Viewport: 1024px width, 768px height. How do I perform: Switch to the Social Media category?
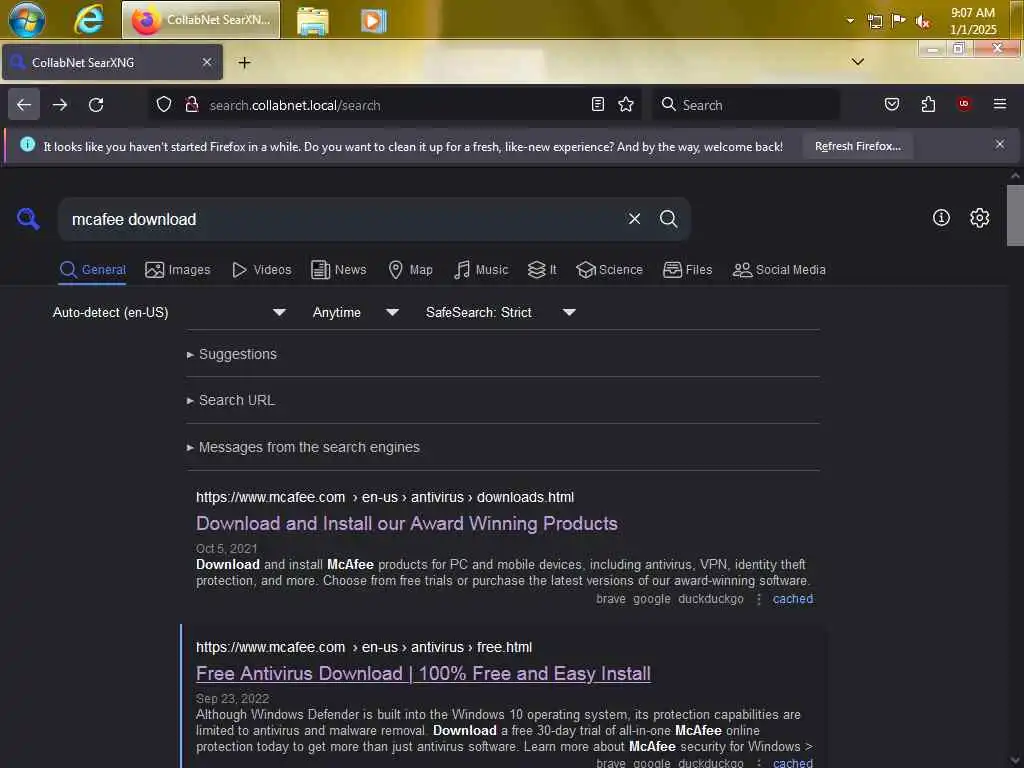[x=779, y=270]
